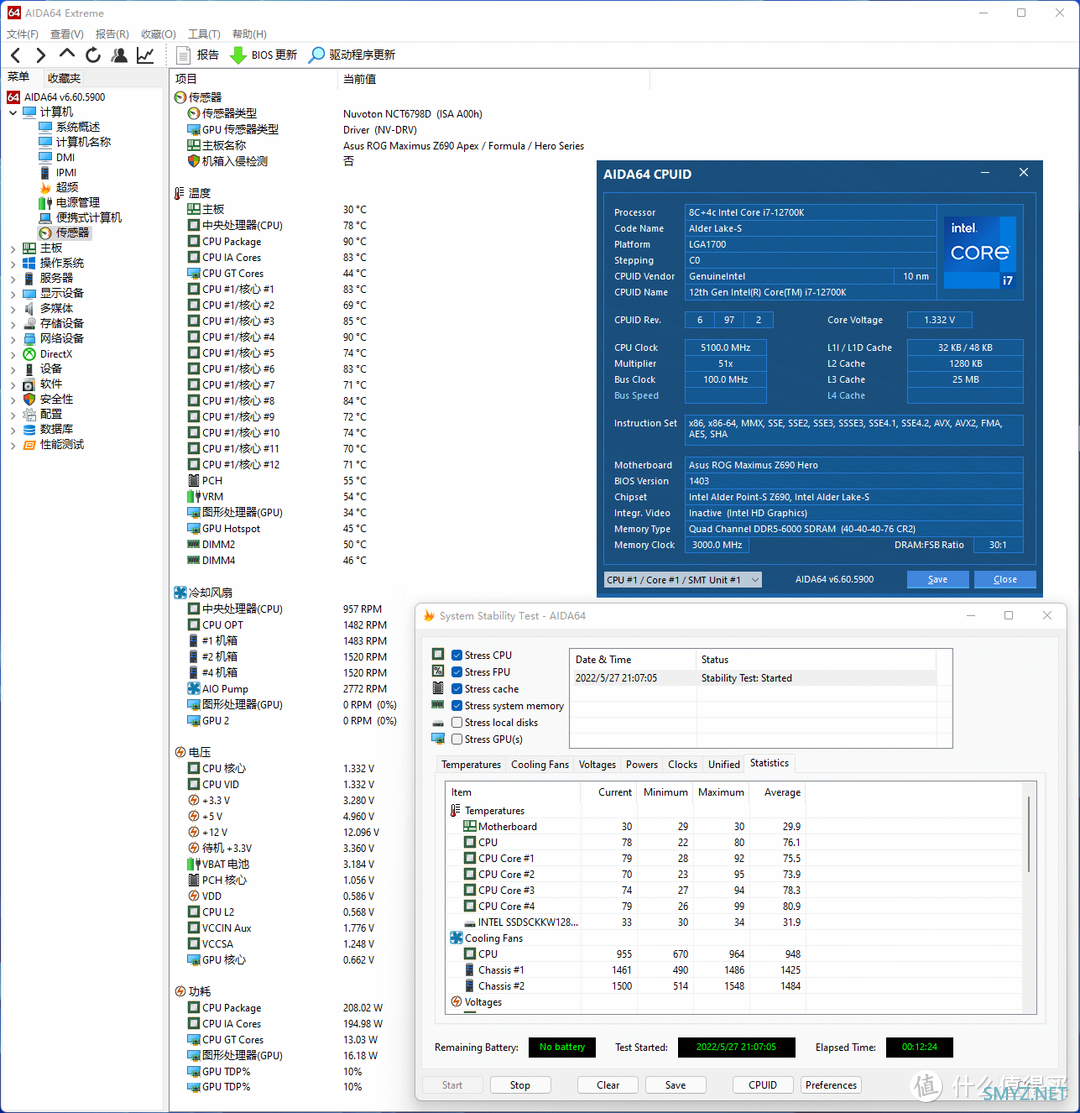
Task: Click the 性能测试 benchmark tree icon
Action: pyautogui.click(x=29, y=444)
